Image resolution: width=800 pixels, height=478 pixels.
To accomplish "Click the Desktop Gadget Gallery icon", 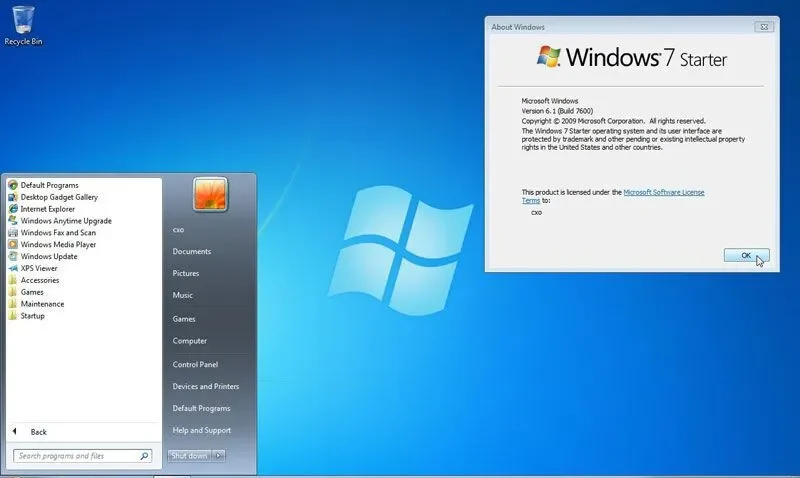I will click(13, 197).
